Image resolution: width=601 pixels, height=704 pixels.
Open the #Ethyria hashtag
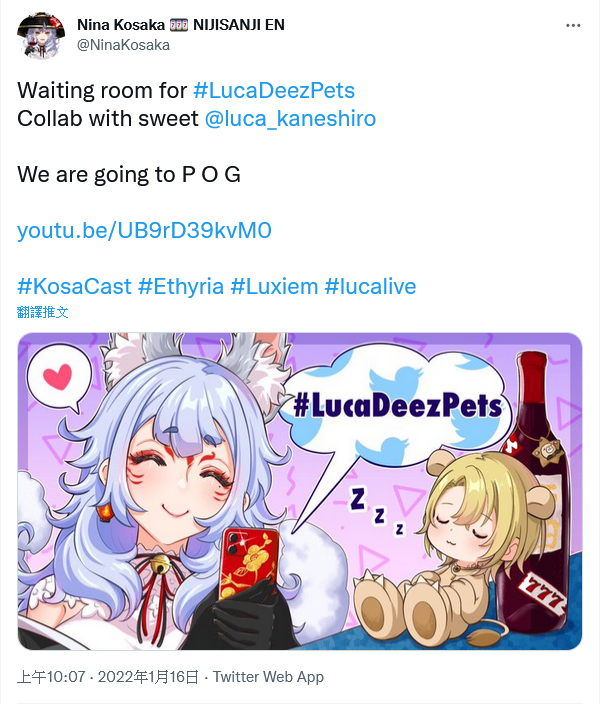click(x=181, y=286)
